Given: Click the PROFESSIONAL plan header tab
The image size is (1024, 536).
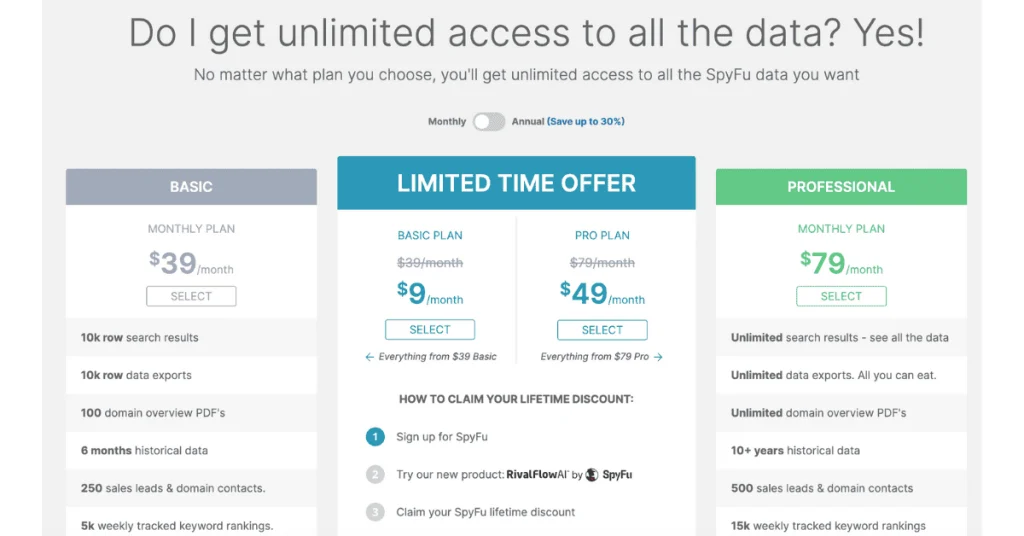Looking at the screenshot, I should (x=841, y=187).
